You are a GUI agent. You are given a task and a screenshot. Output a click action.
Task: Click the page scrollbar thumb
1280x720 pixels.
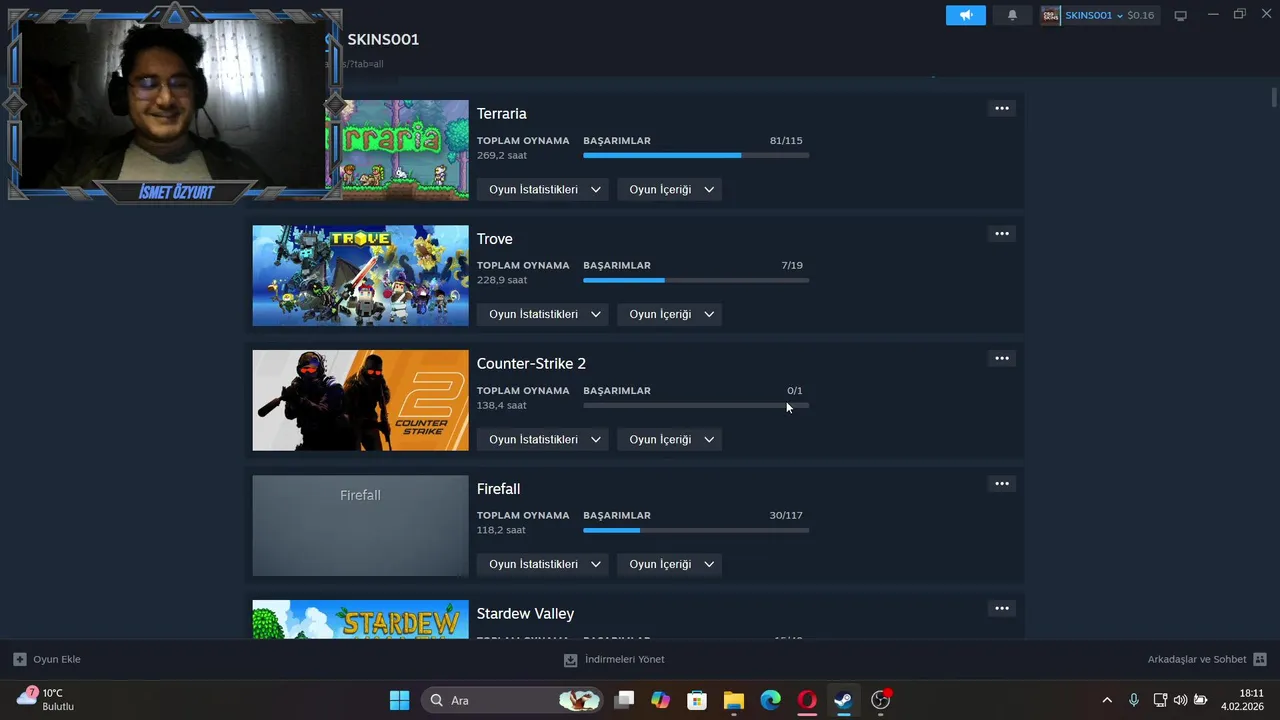1274,97
